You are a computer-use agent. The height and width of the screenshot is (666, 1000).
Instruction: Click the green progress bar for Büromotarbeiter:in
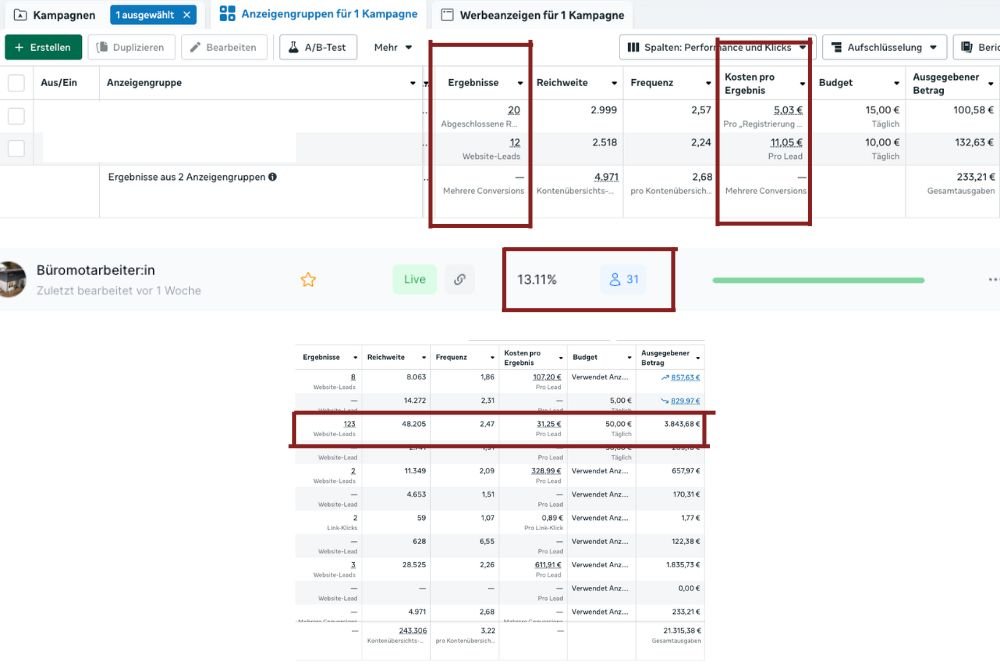[818, 280]
